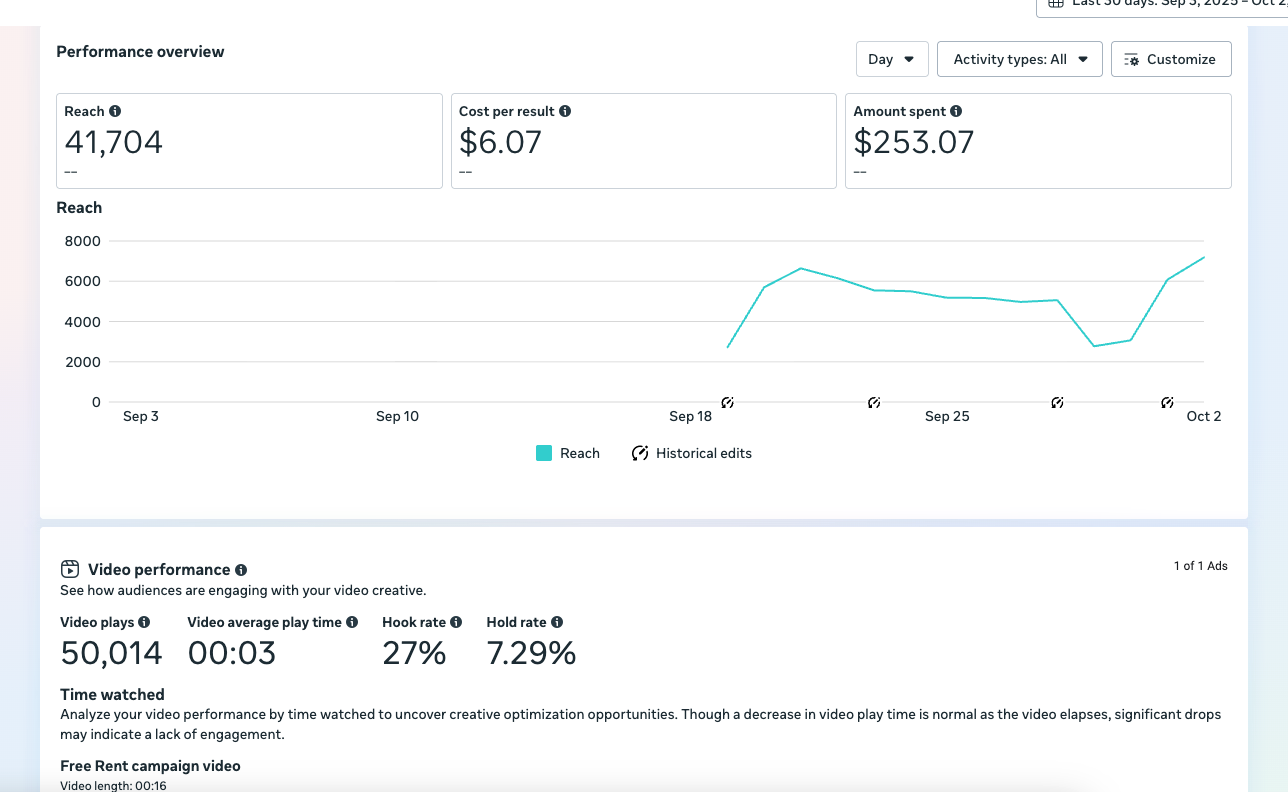Select the Reach metric card
Image resolution: width=1288 pixels, height=792 pixels.
(x=249, y=141)
